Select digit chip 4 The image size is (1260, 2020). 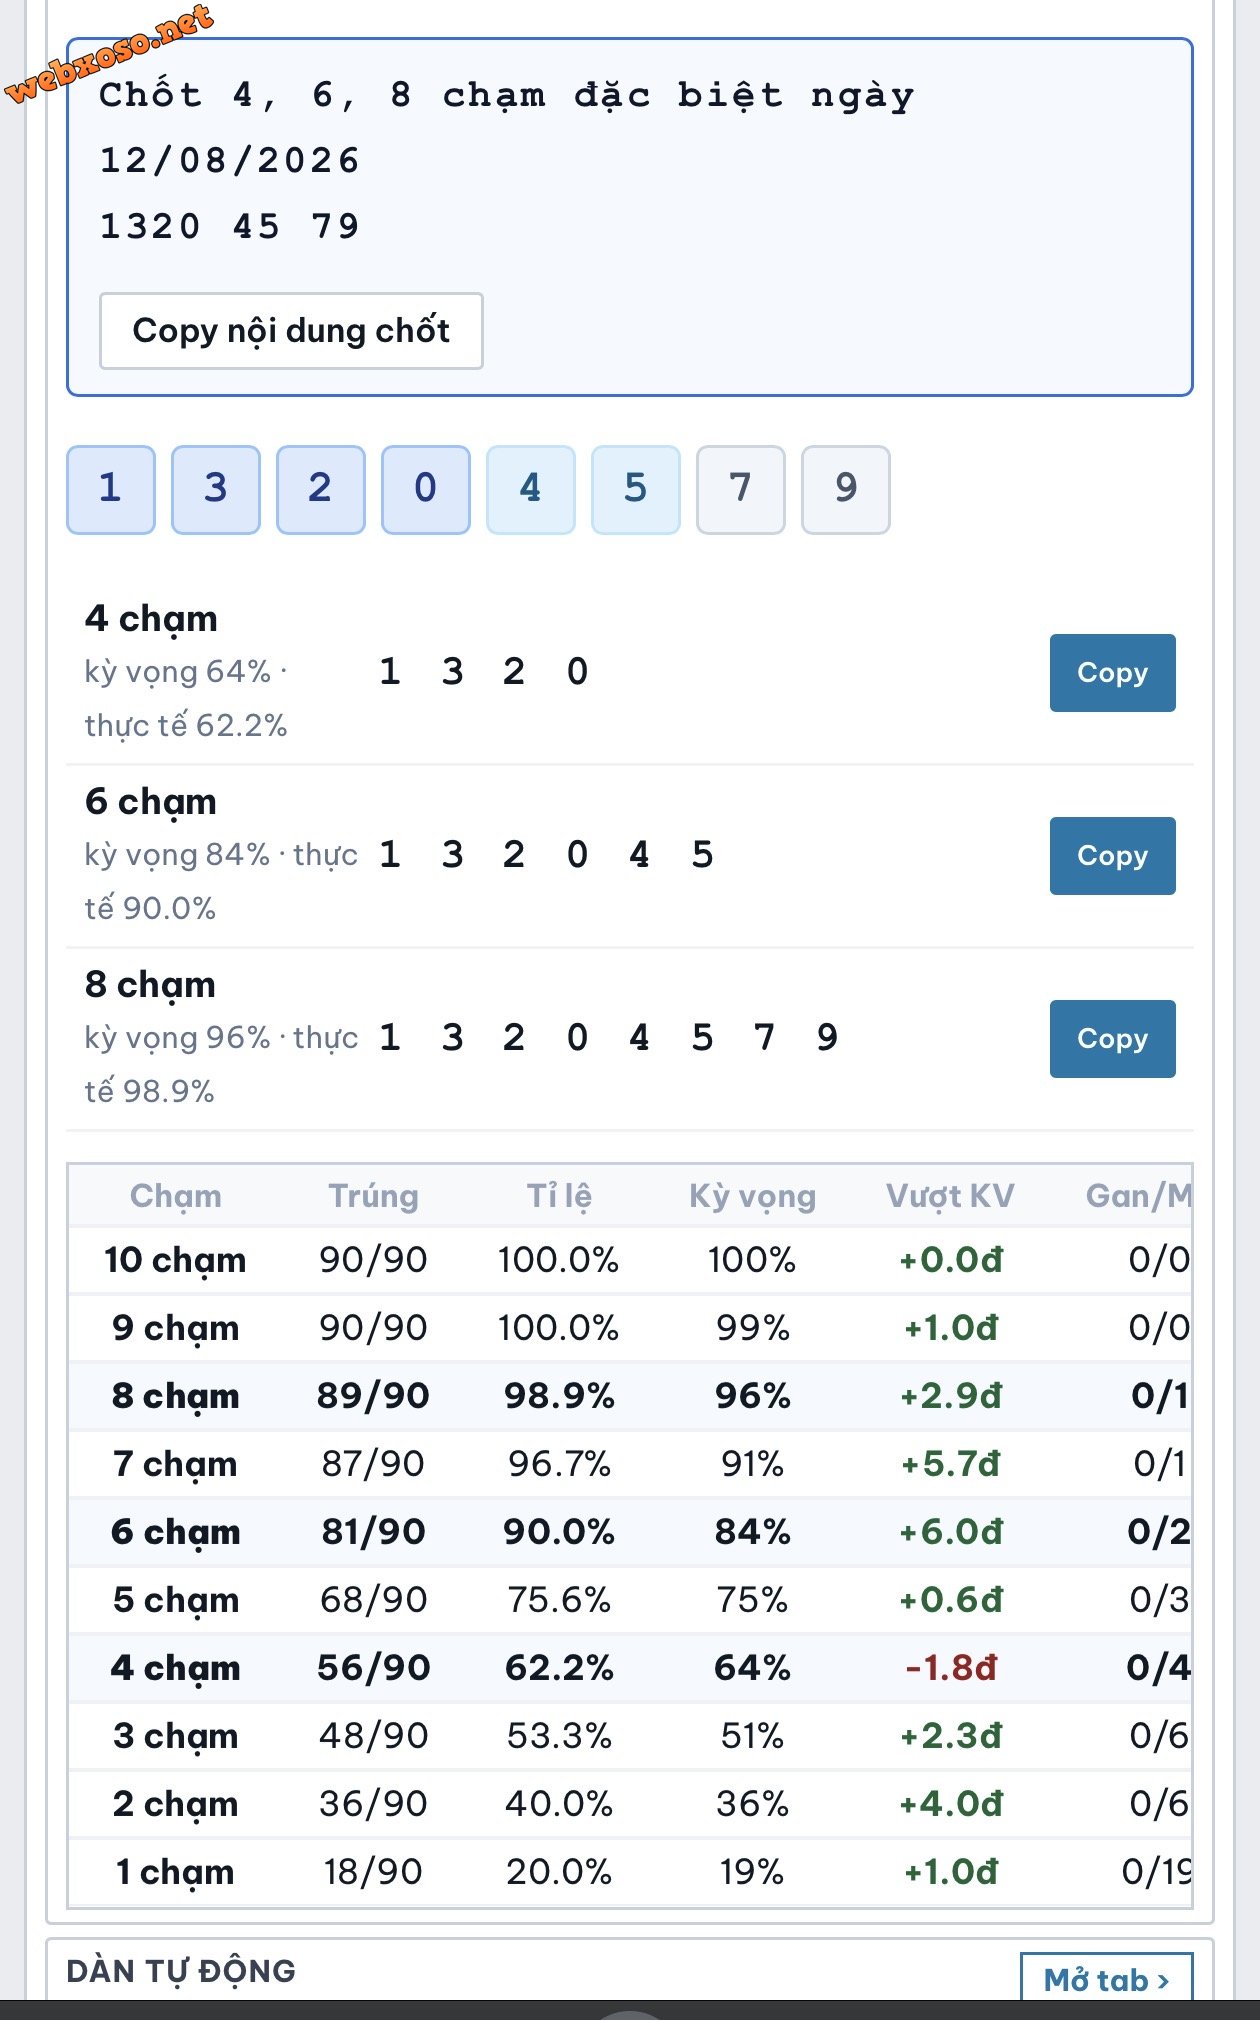(531, 489)
